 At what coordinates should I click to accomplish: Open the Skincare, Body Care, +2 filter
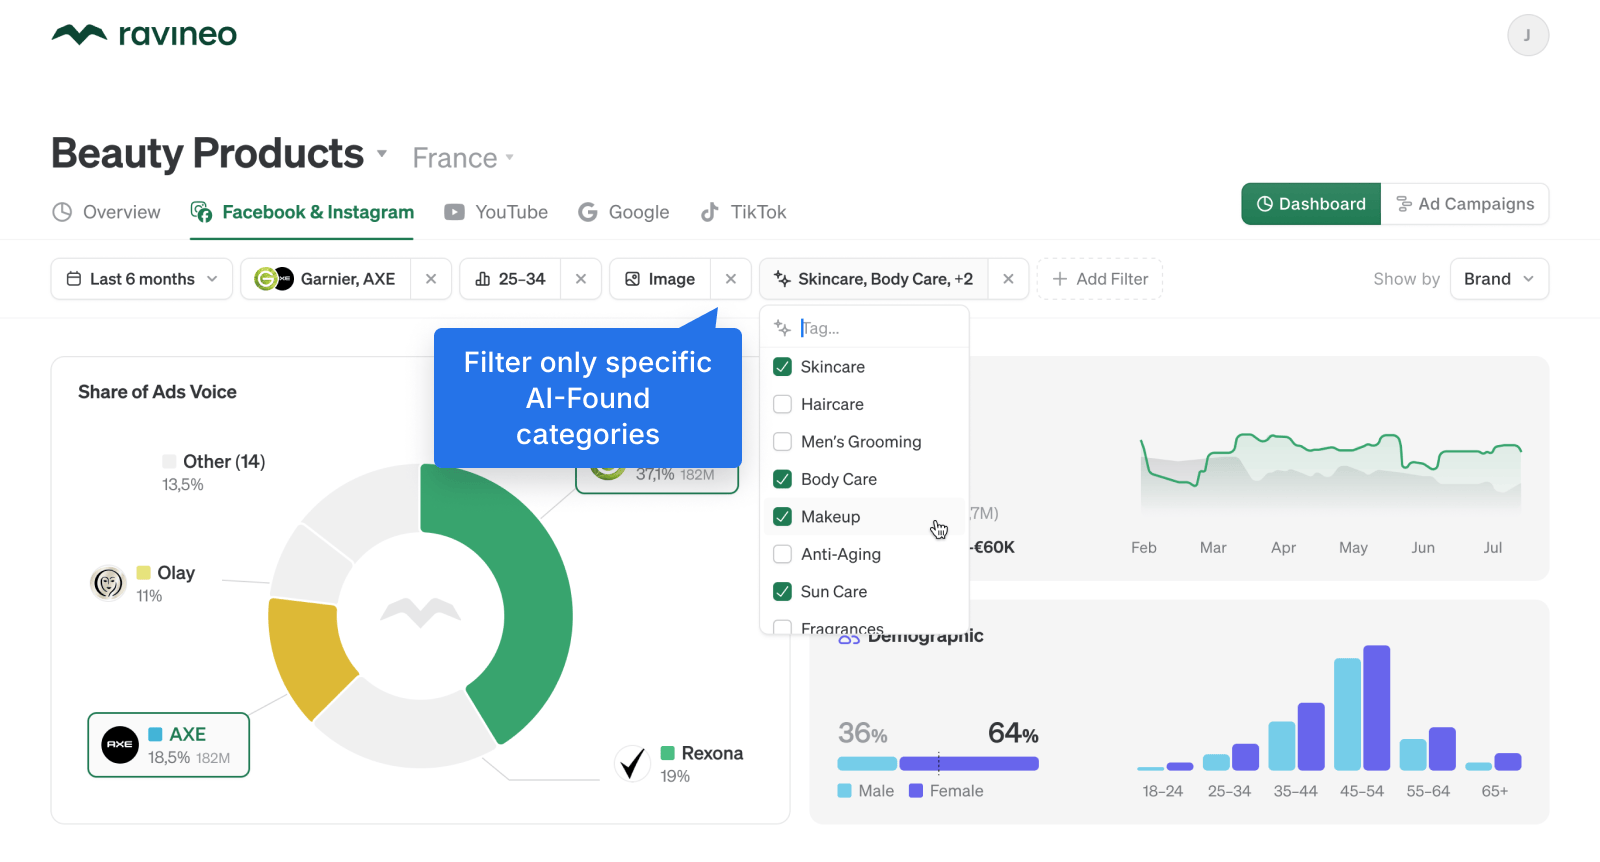click(874, 279)
